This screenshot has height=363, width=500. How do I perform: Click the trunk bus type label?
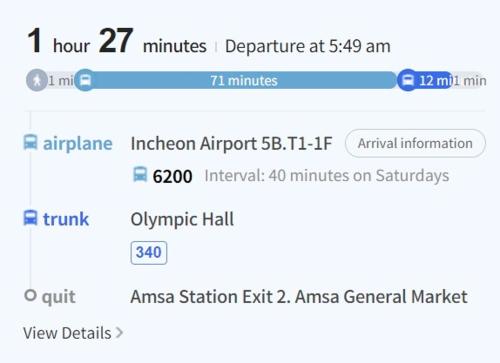click(66, 219)
